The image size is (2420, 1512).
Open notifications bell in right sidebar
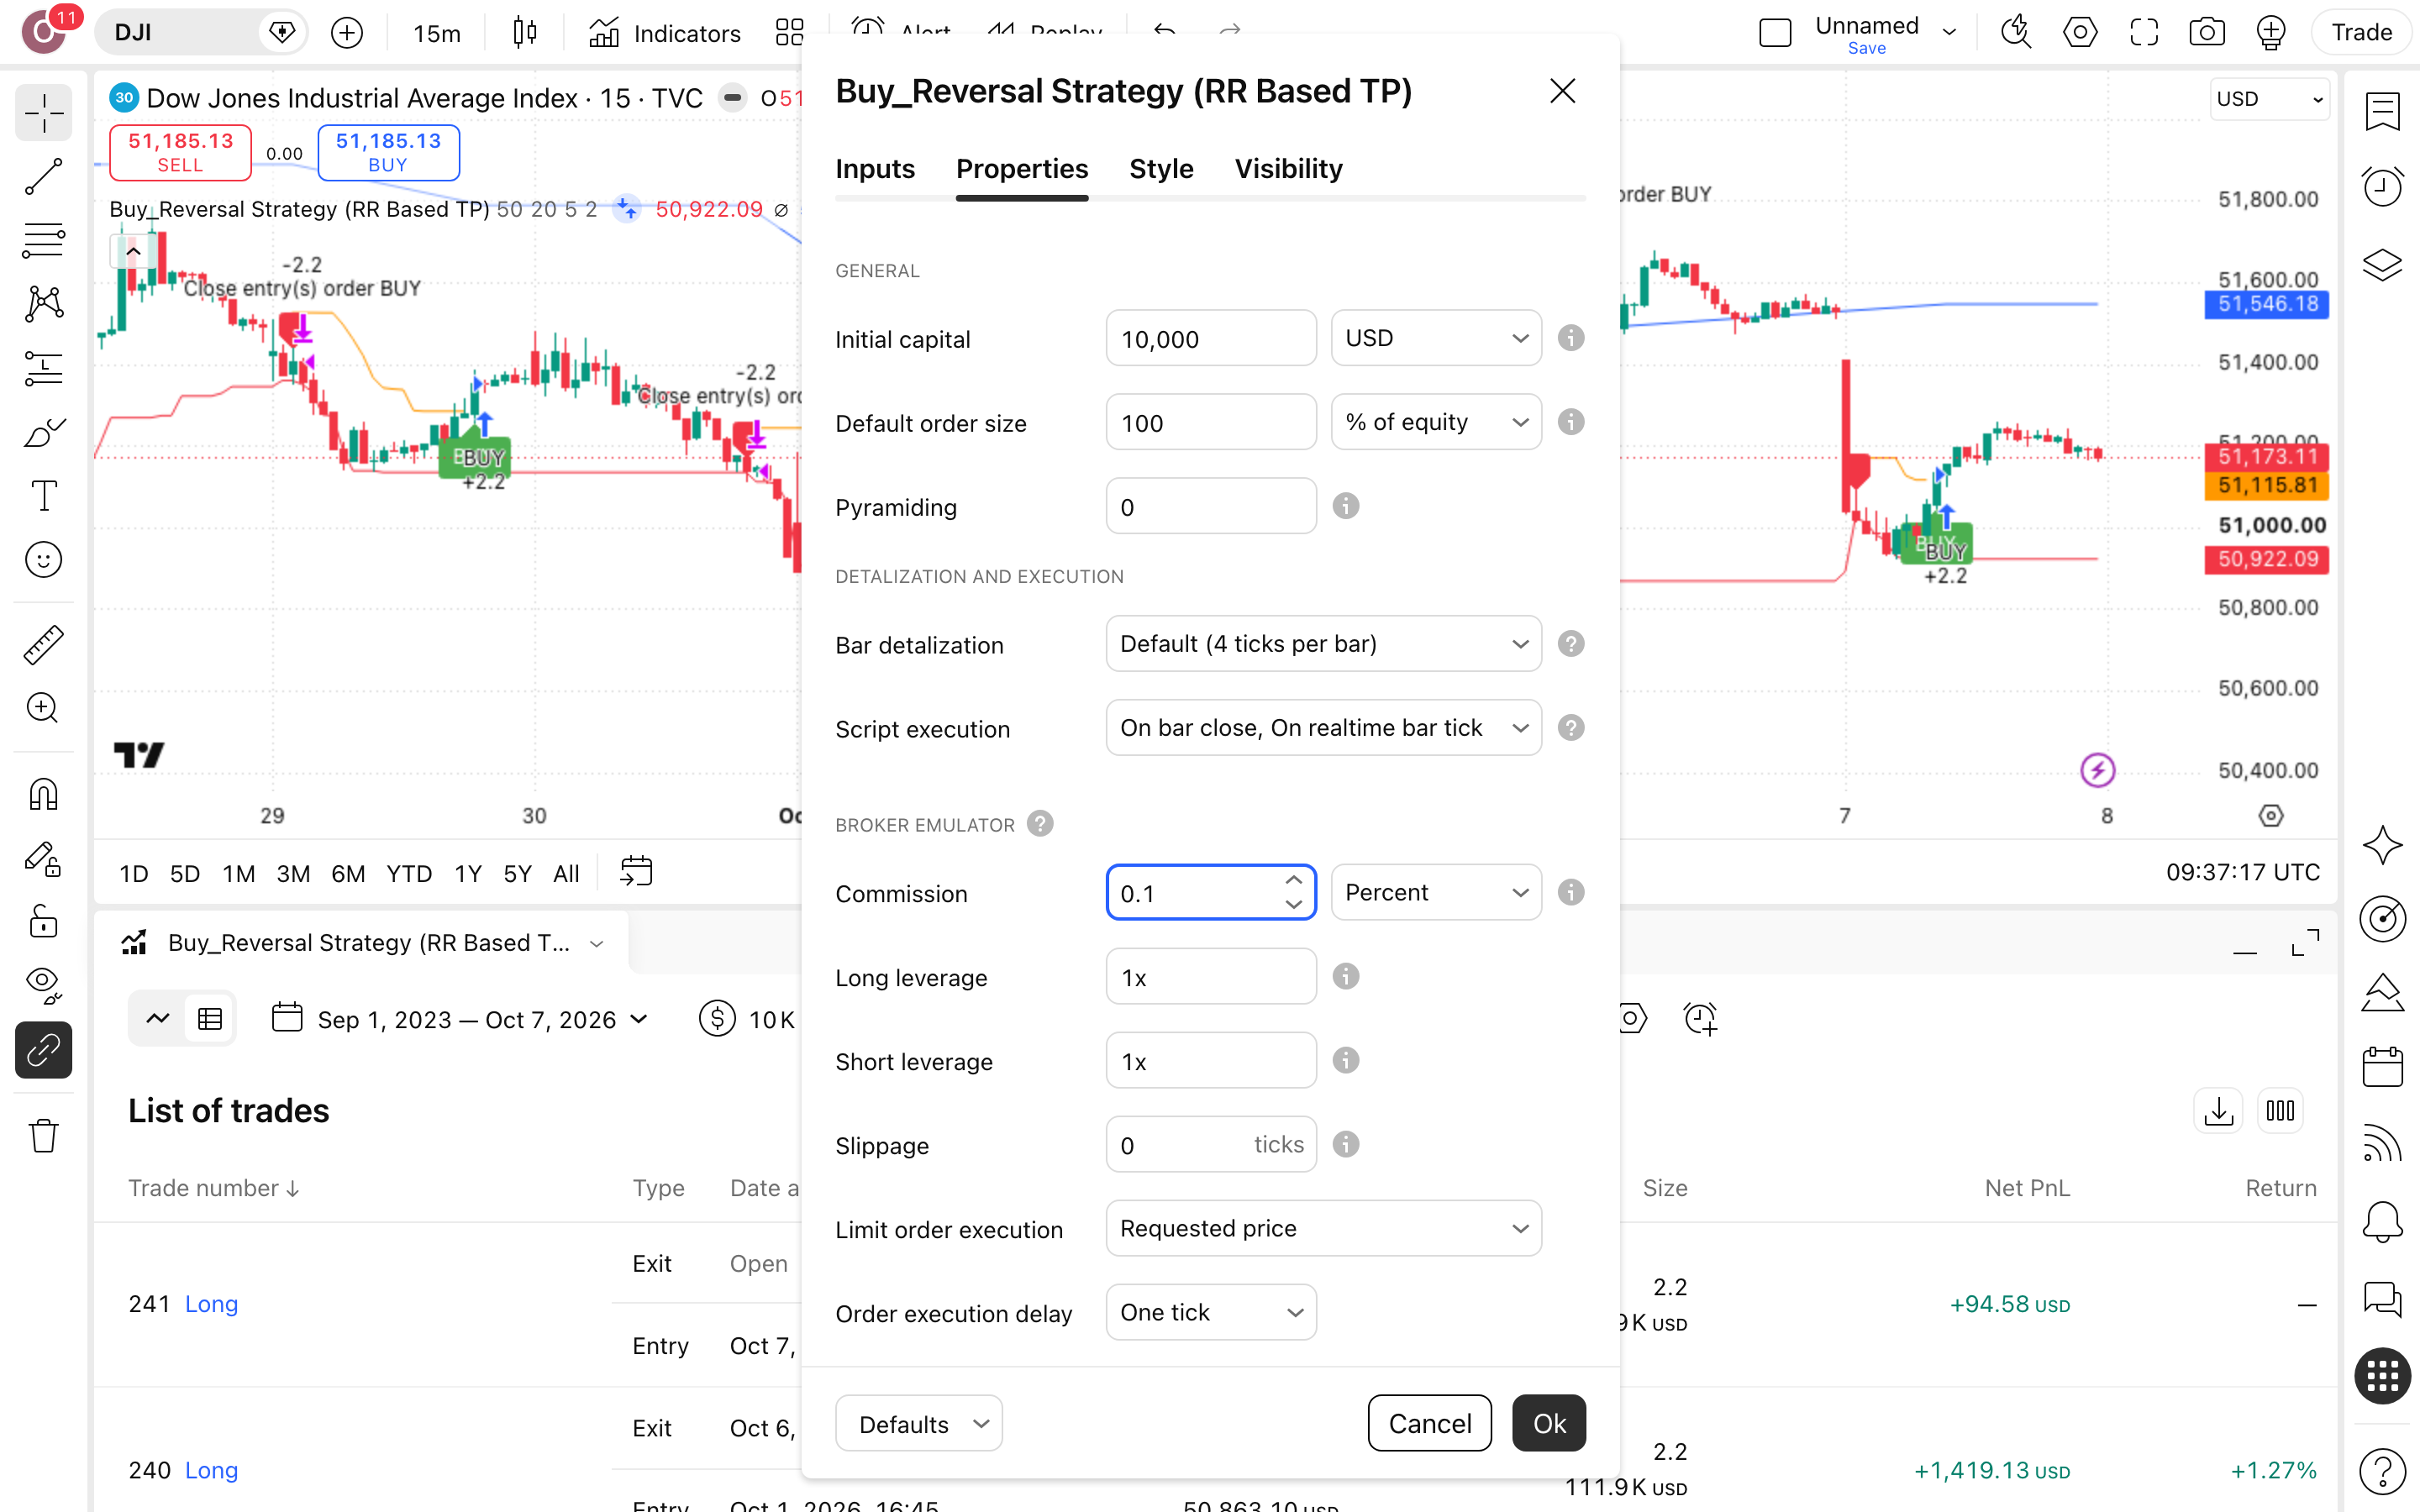2383,1222
